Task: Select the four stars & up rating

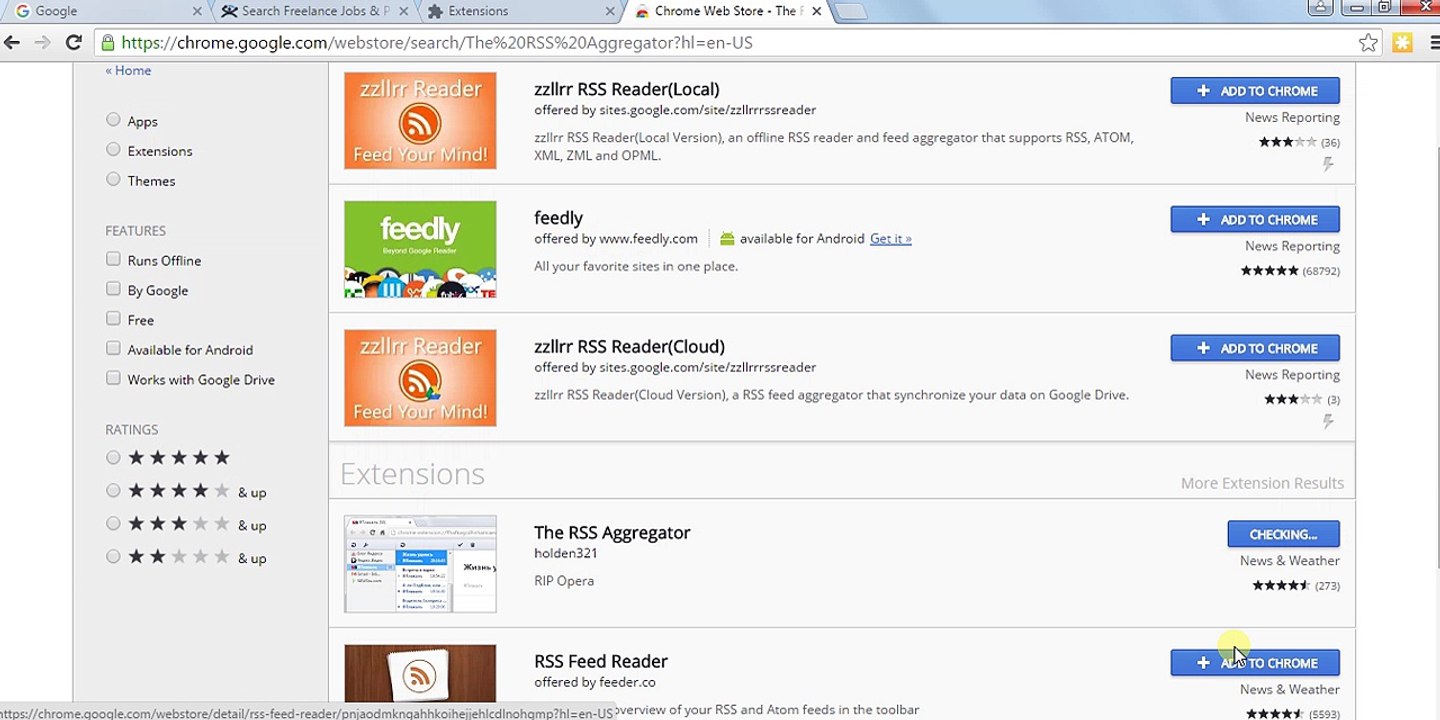Action: 113,491
